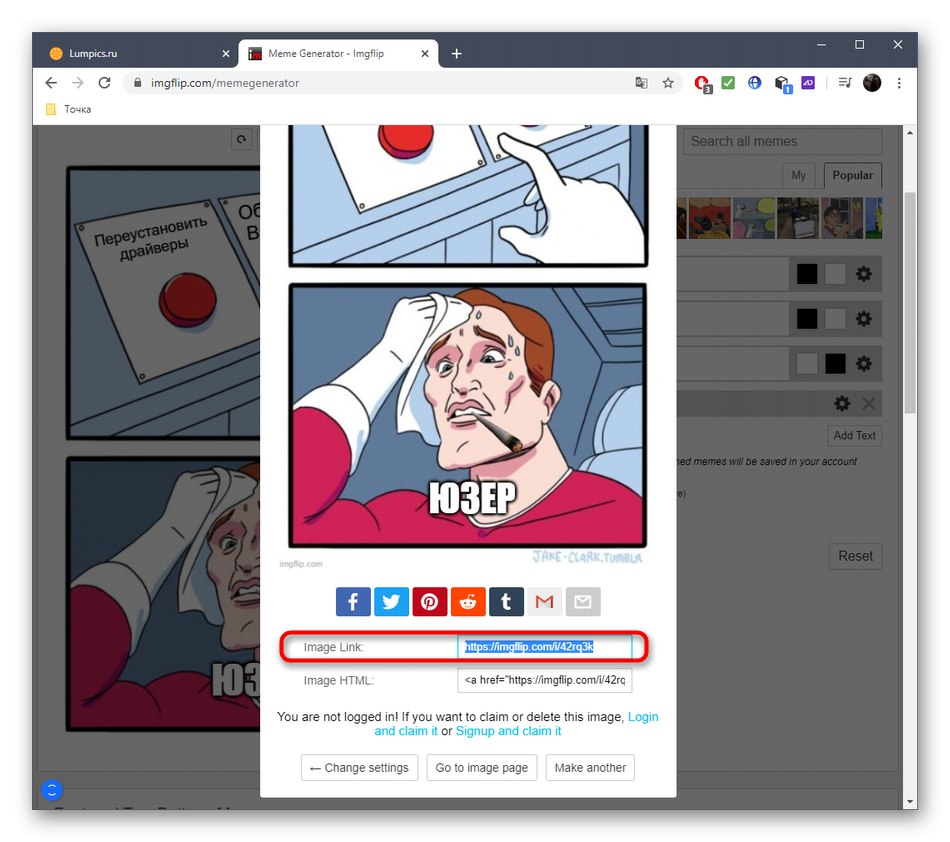Reload the imgflip page

tap(104, 83)
